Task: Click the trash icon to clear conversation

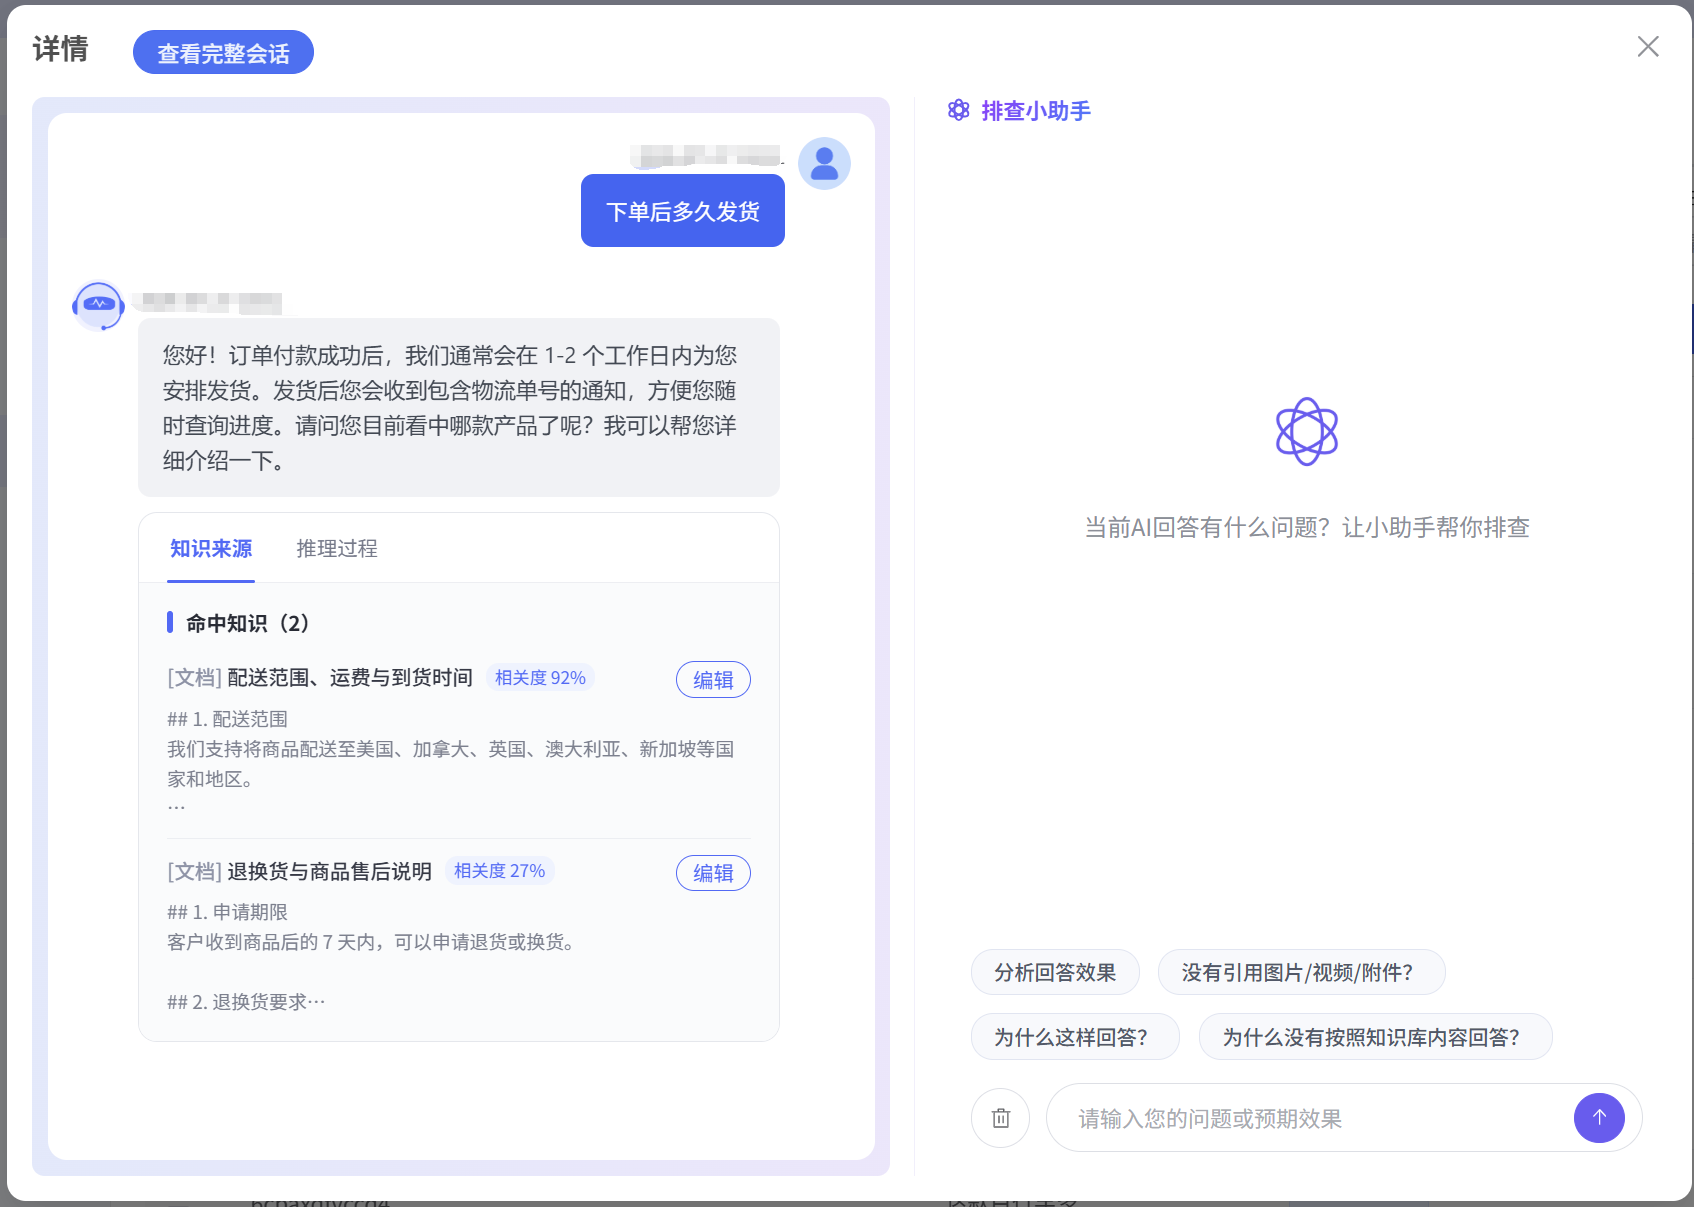Action: pyautogui.click(x=1000, y=1118)
